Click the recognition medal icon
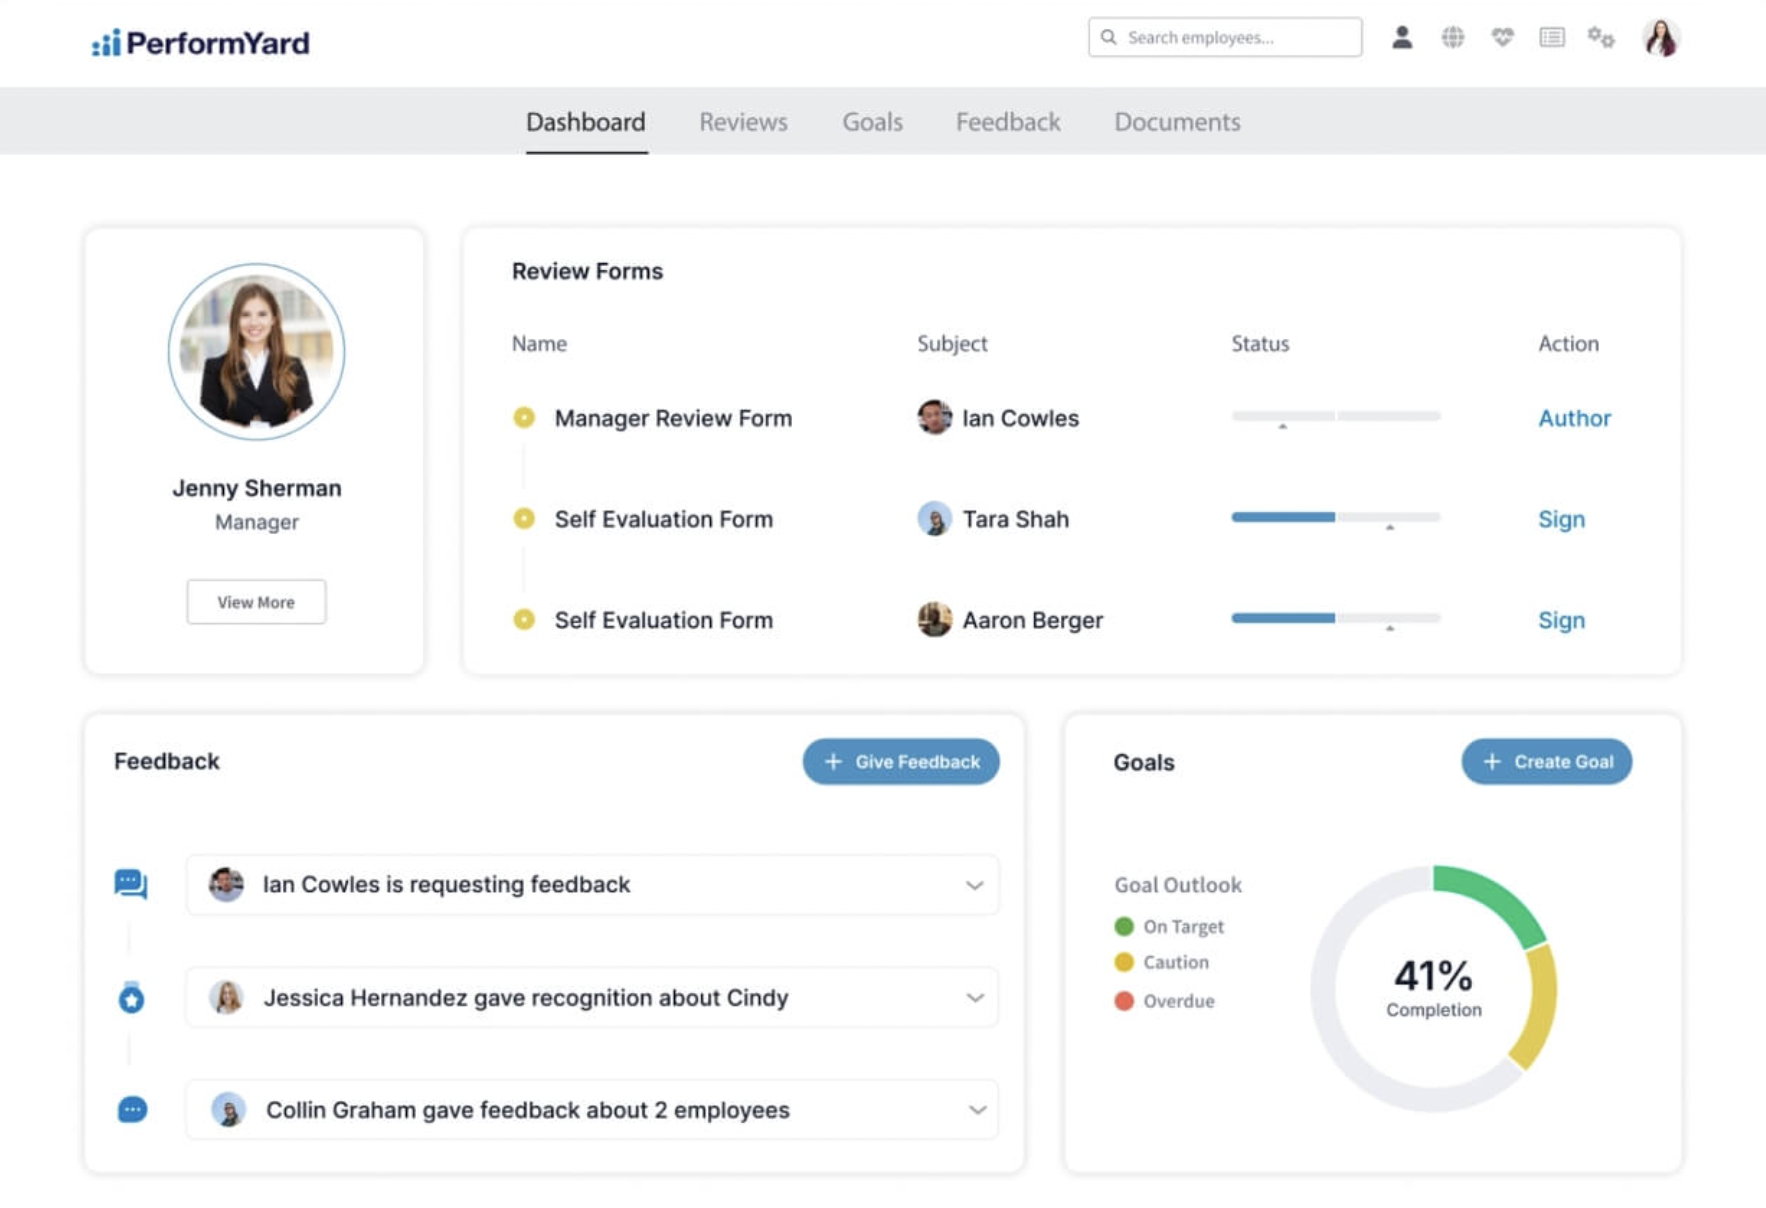1766x1208 pixels. coord(131,997)
